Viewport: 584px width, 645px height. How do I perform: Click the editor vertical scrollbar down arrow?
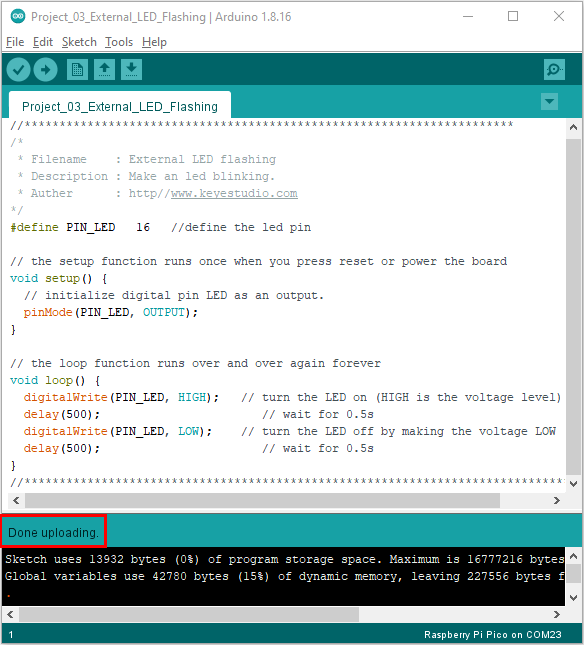[573, 484]
